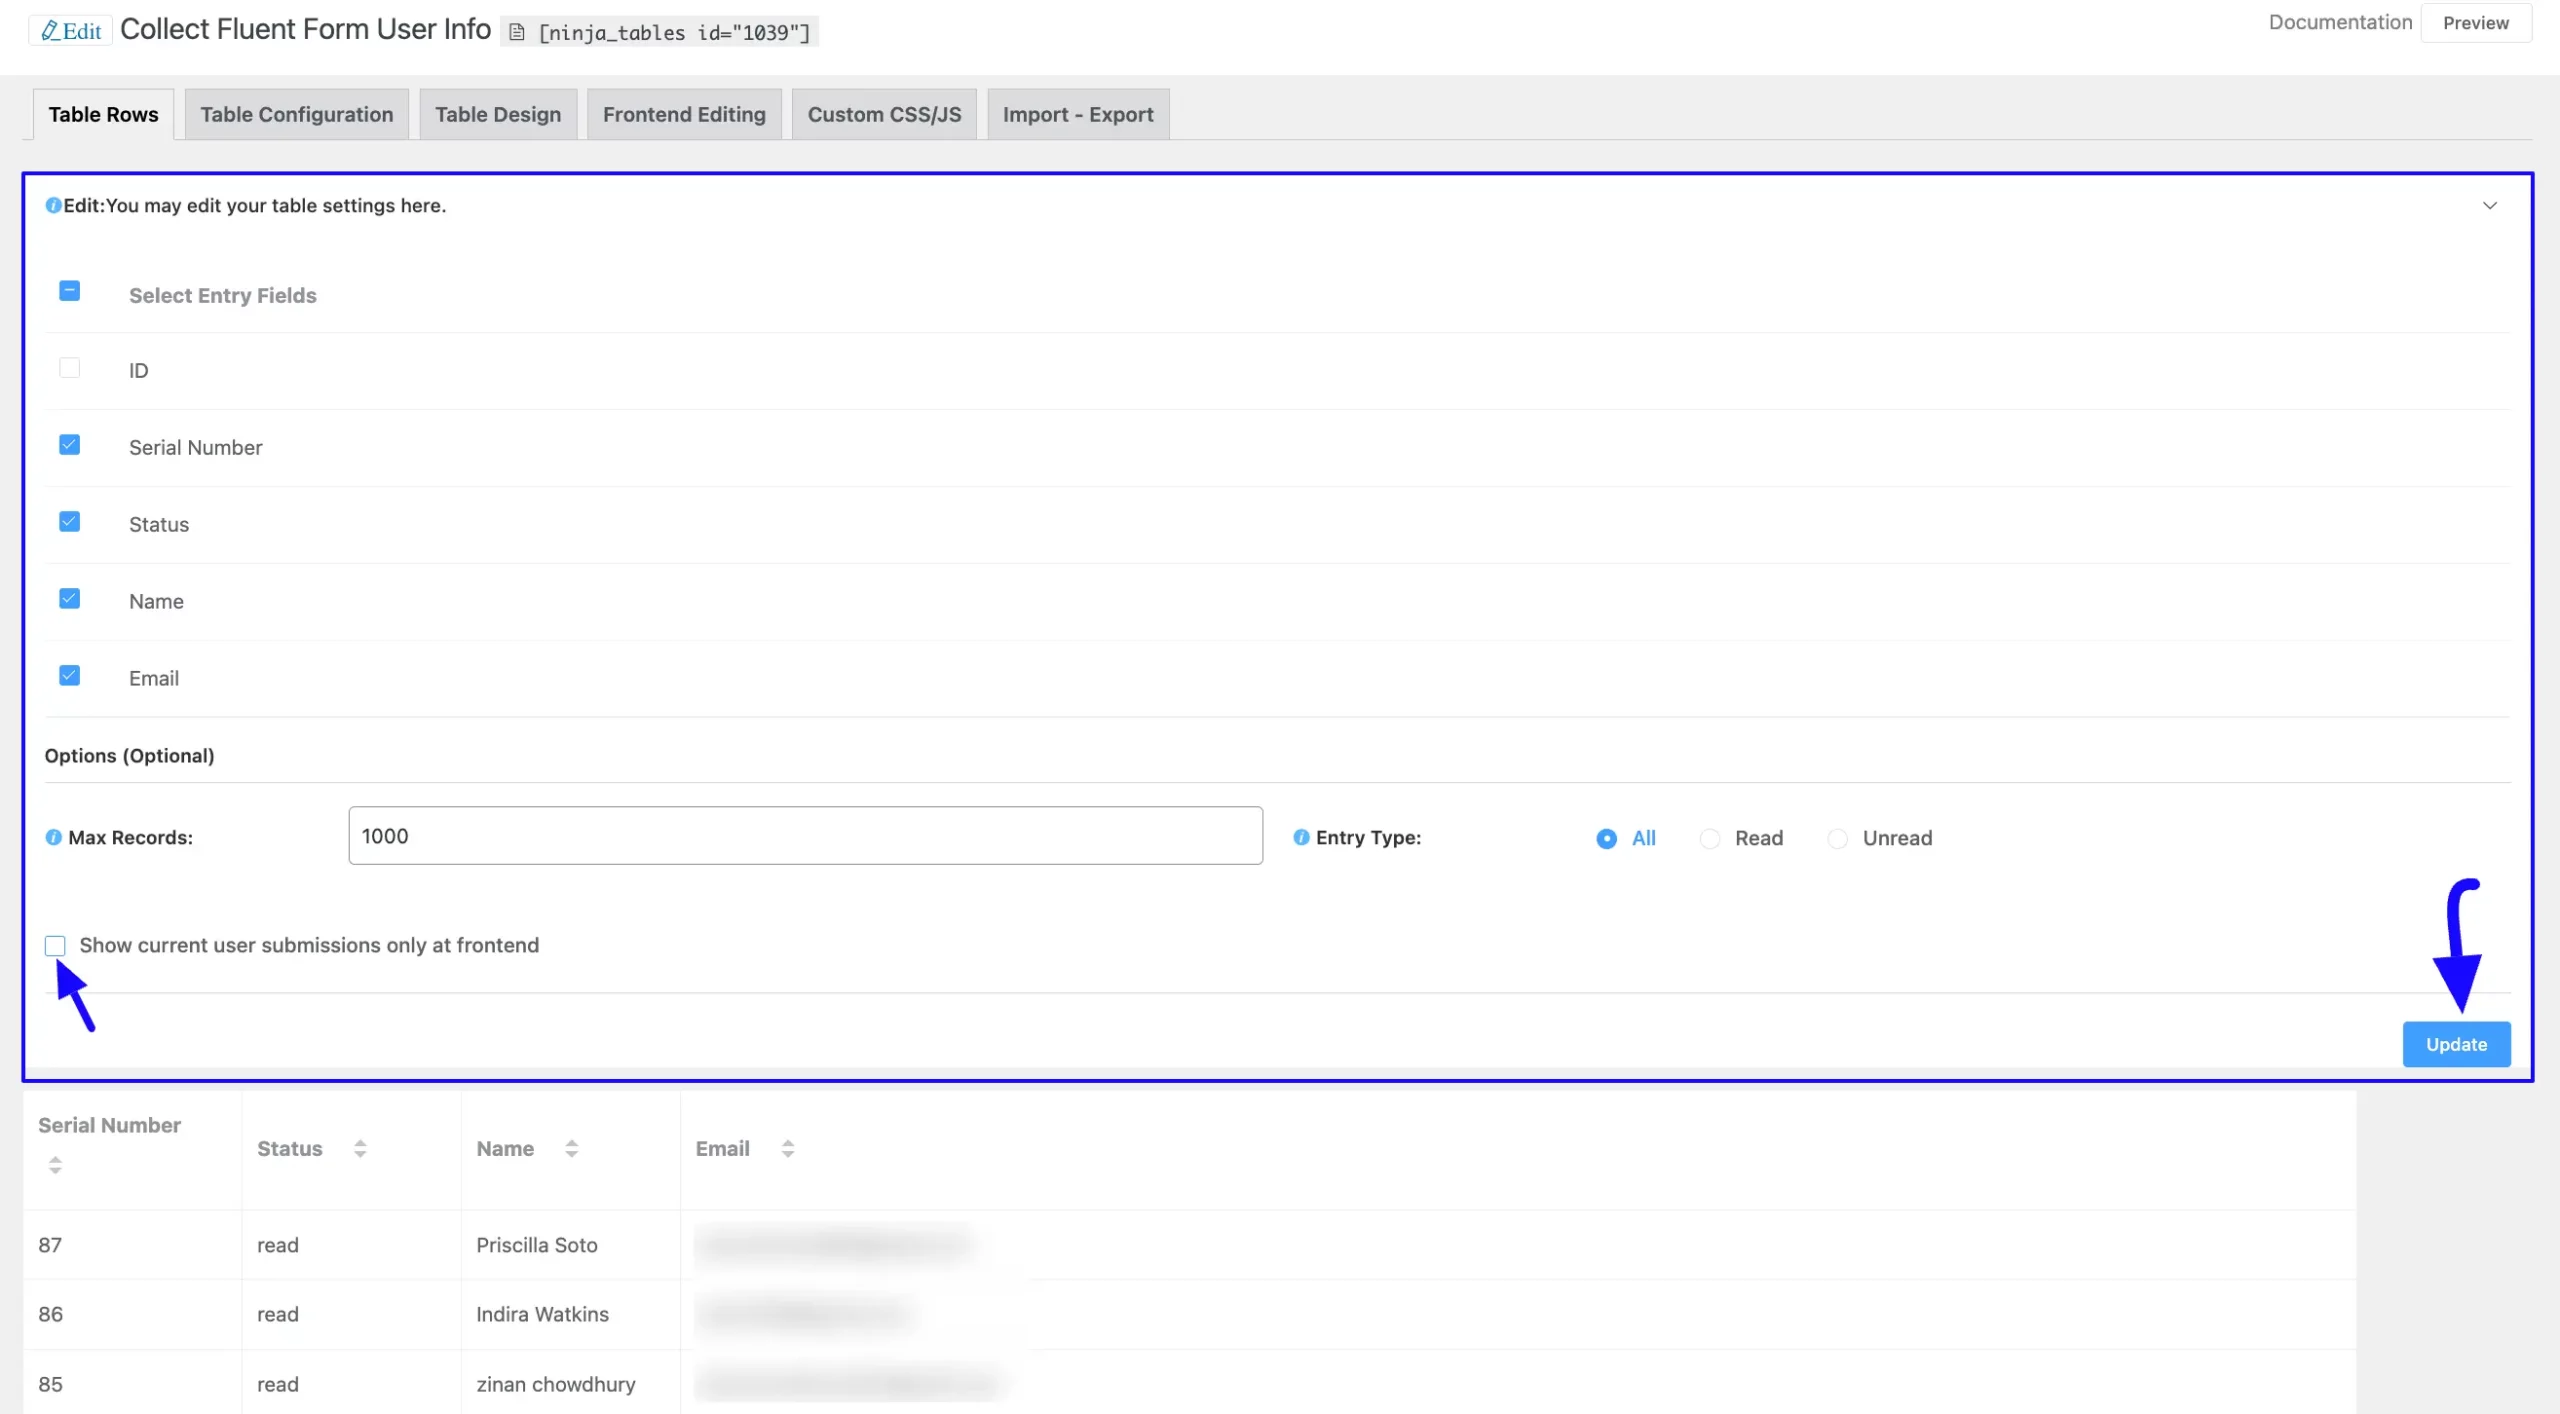The height and width of the screenshot is (1414, 2560).
Task: Click the Edit pencil button beside the title
Action: (70, 31)
